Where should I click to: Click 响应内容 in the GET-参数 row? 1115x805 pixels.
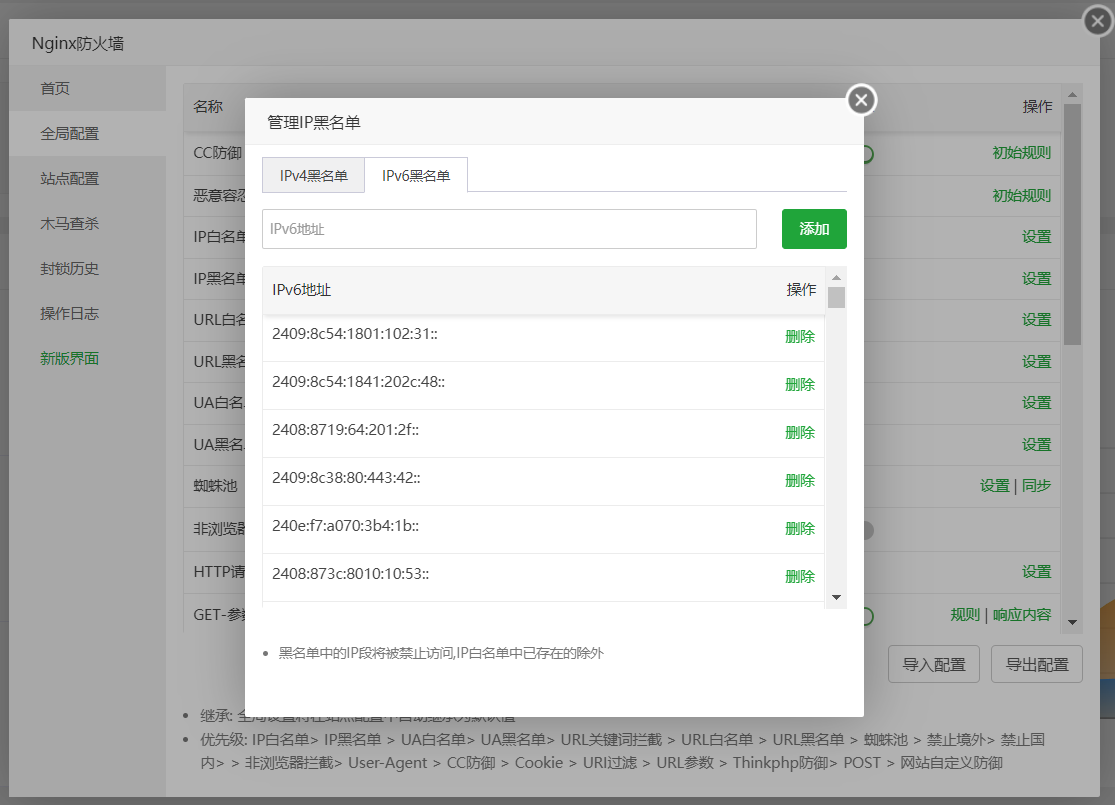tap(1022, 615)
